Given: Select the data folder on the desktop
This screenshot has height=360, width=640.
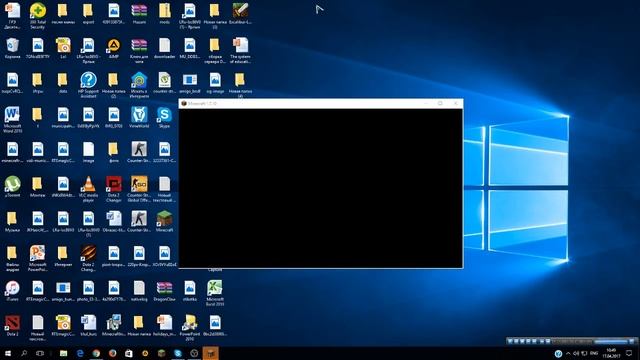Looking at the screenshot, I should (x=63, y=83).
